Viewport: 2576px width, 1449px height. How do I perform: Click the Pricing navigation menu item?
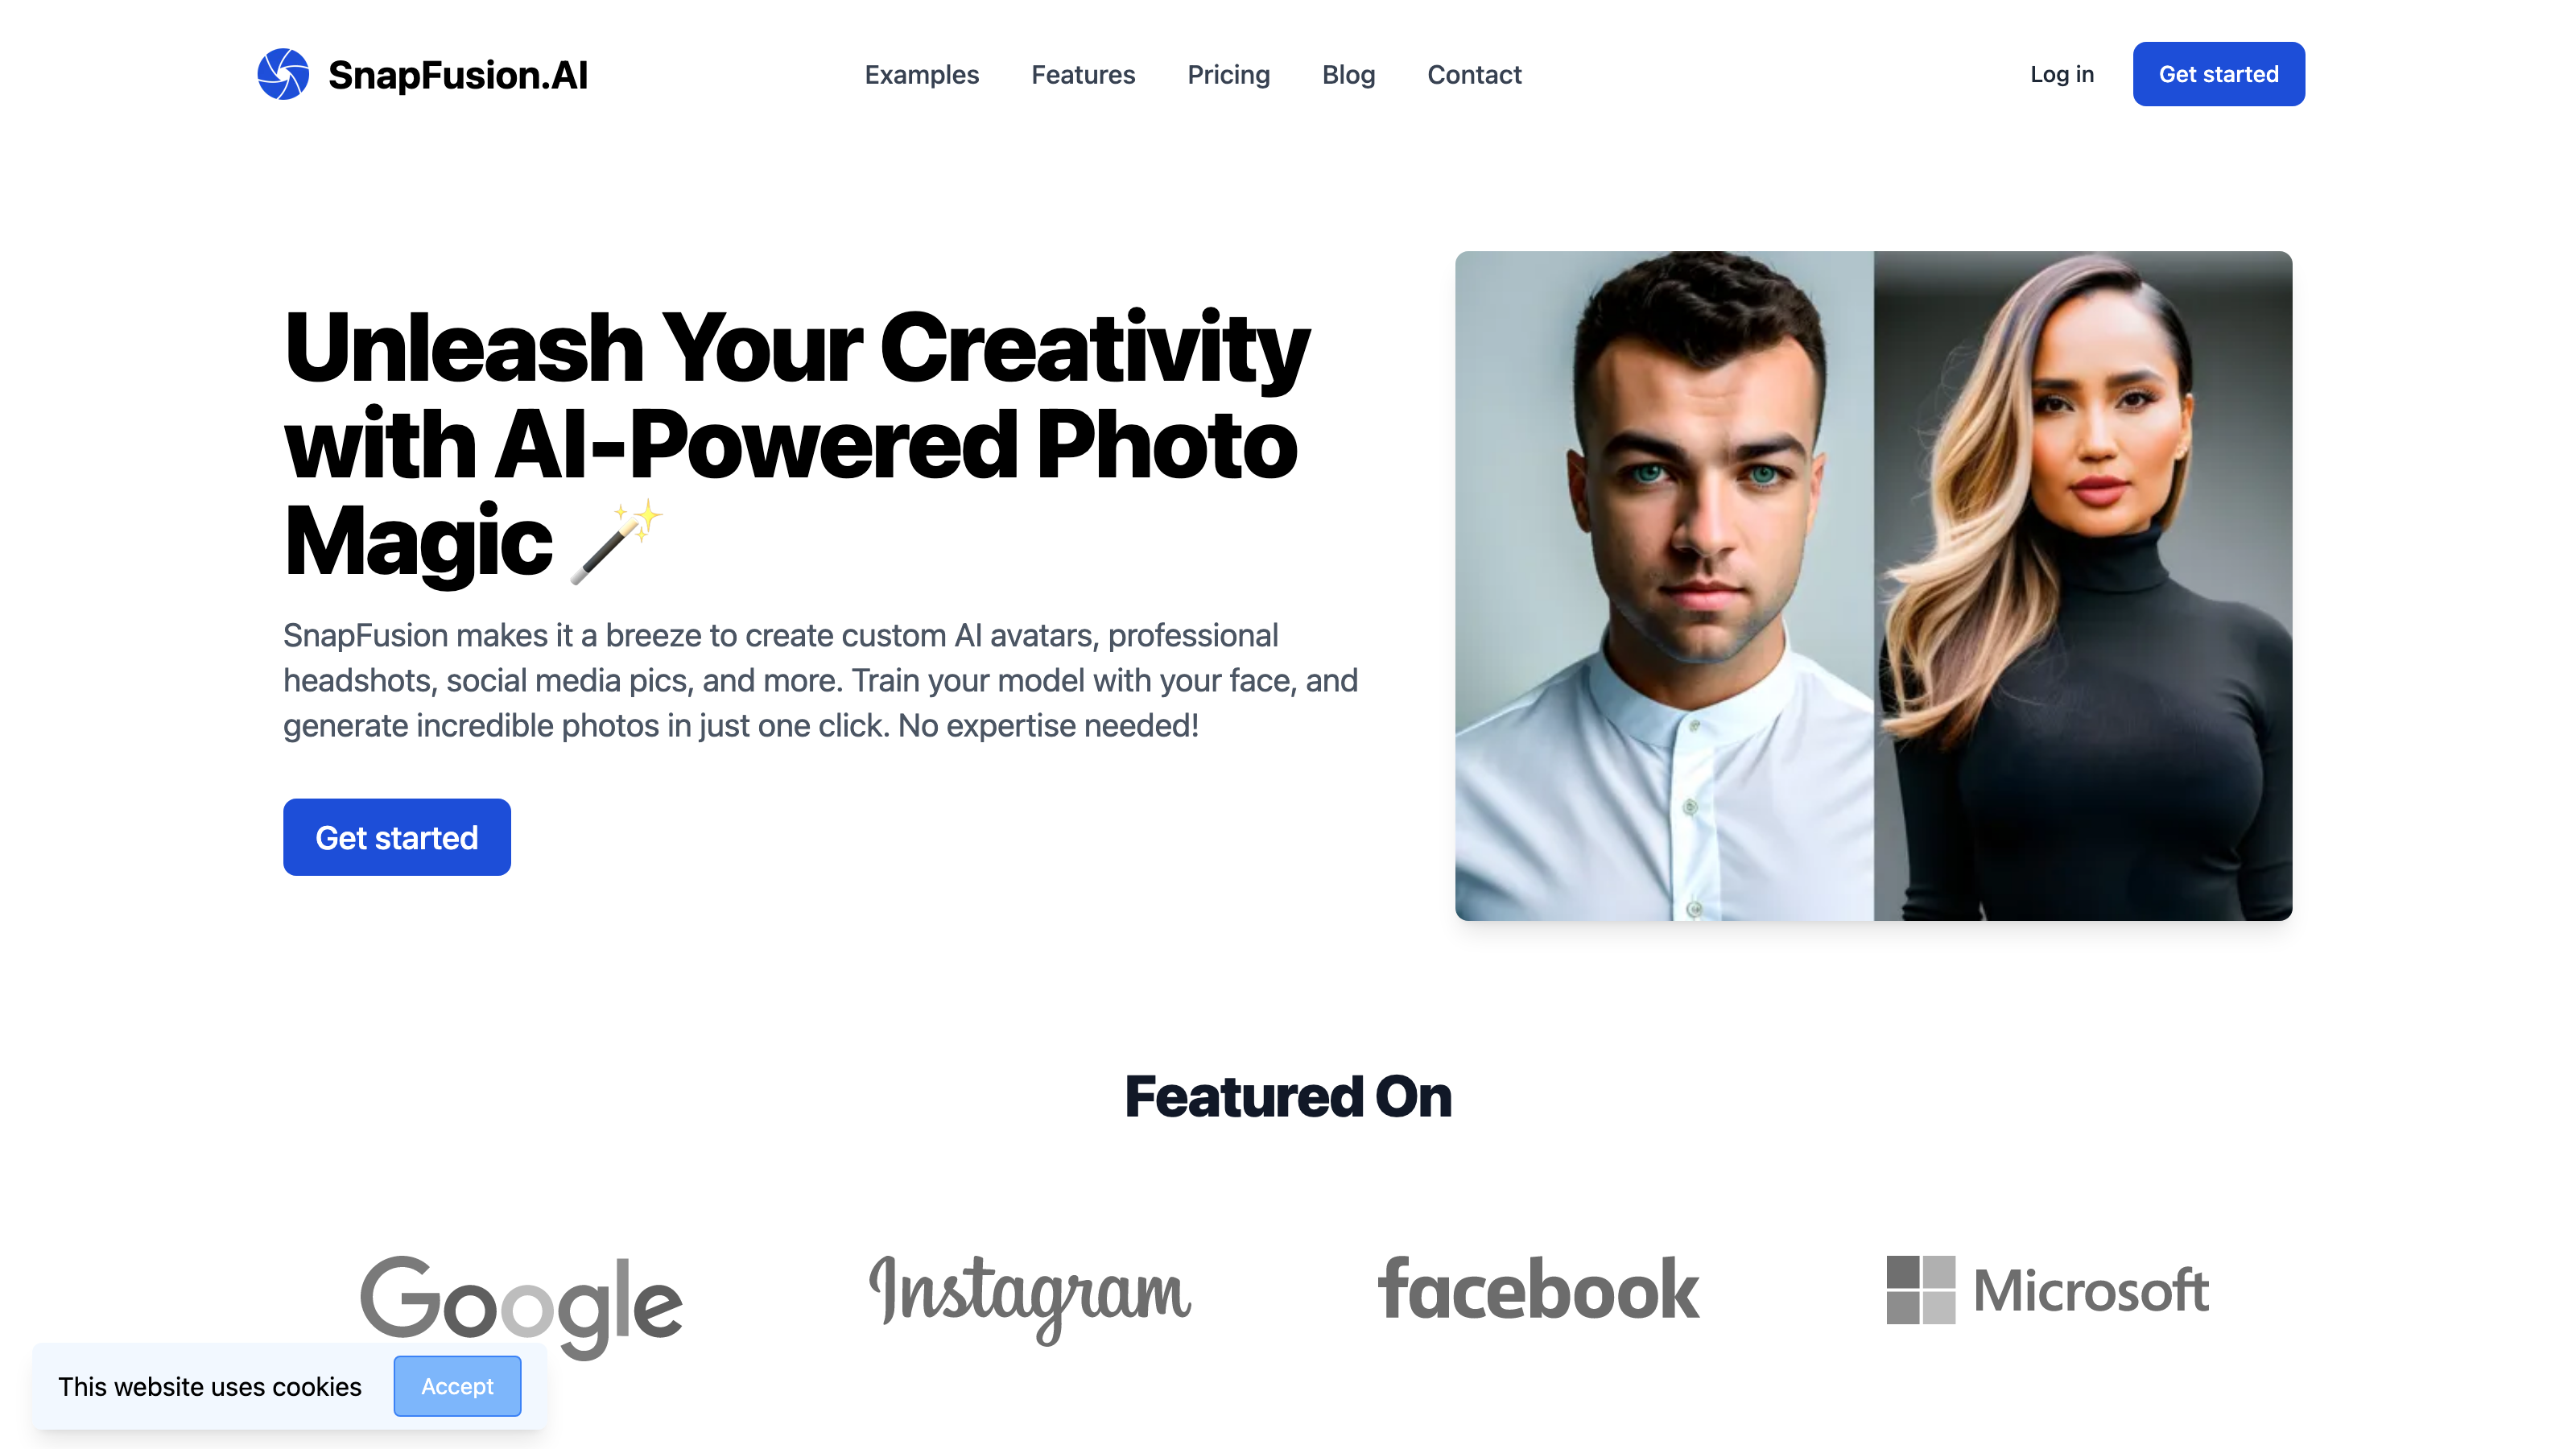coord(1228,74)
